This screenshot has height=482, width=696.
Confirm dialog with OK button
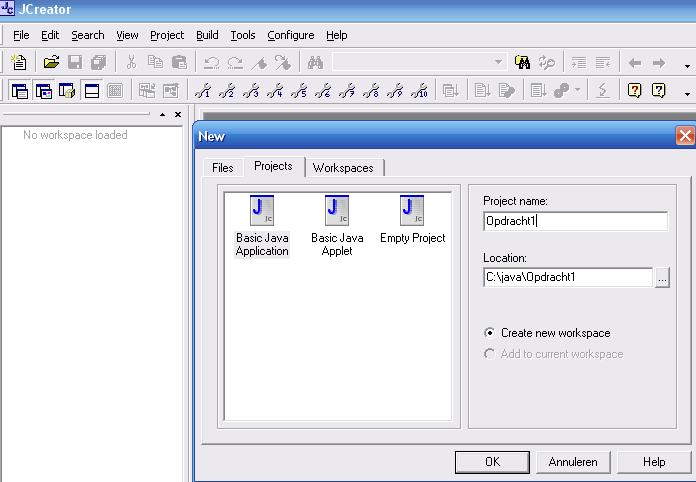(x=492, y=462)
